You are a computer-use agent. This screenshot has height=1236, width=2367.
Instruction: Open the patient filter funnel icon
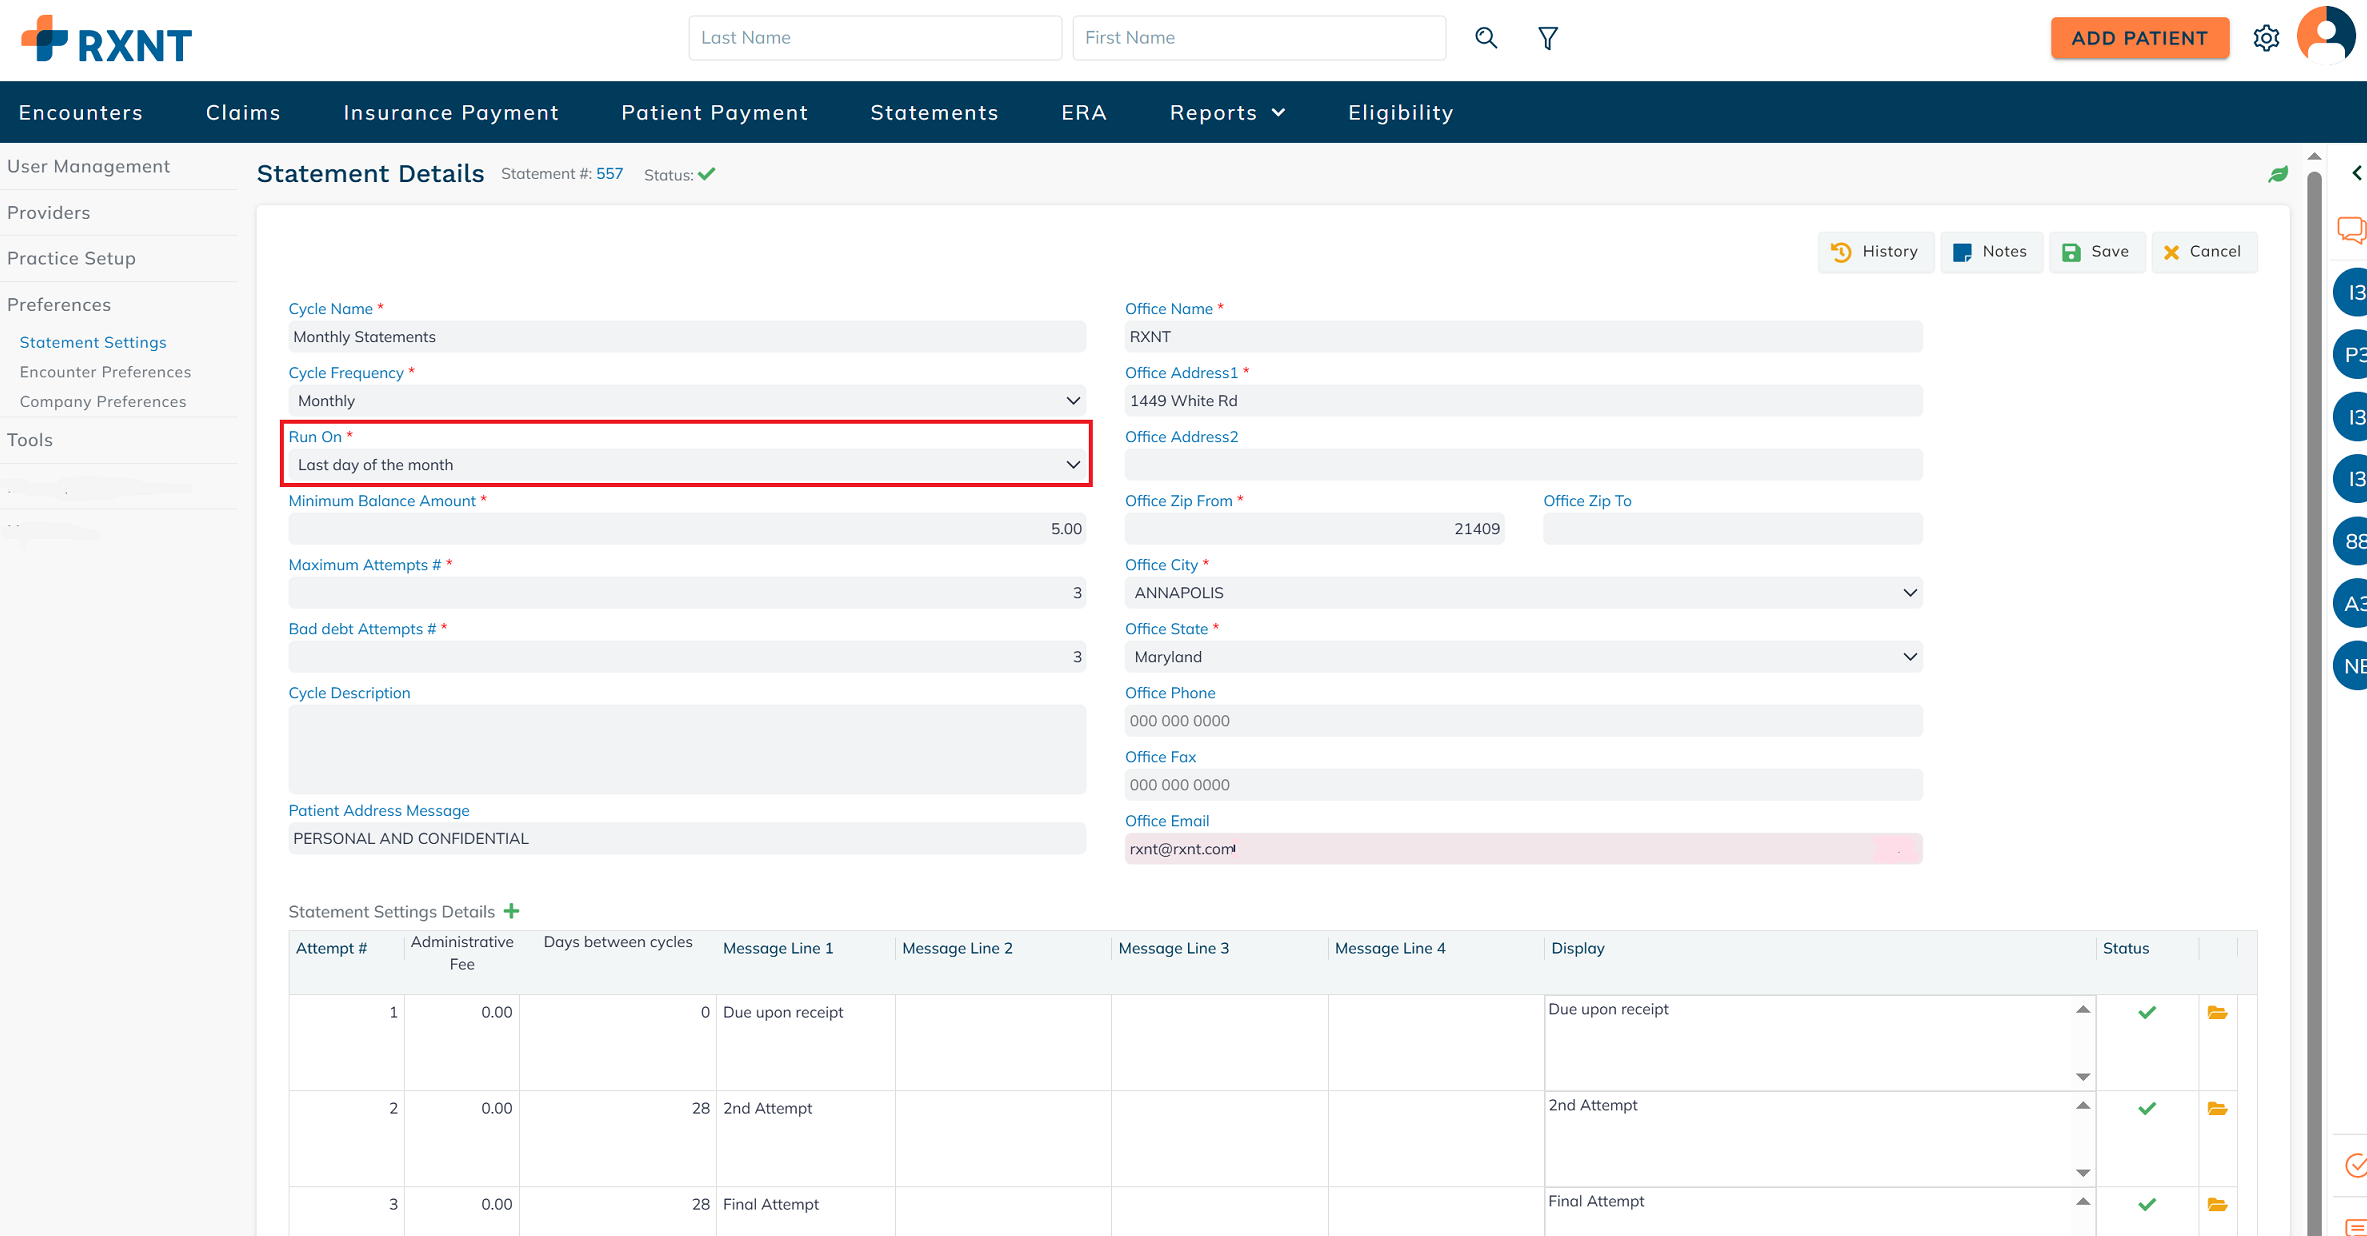pyautogui.click(x=1547, y=38)
